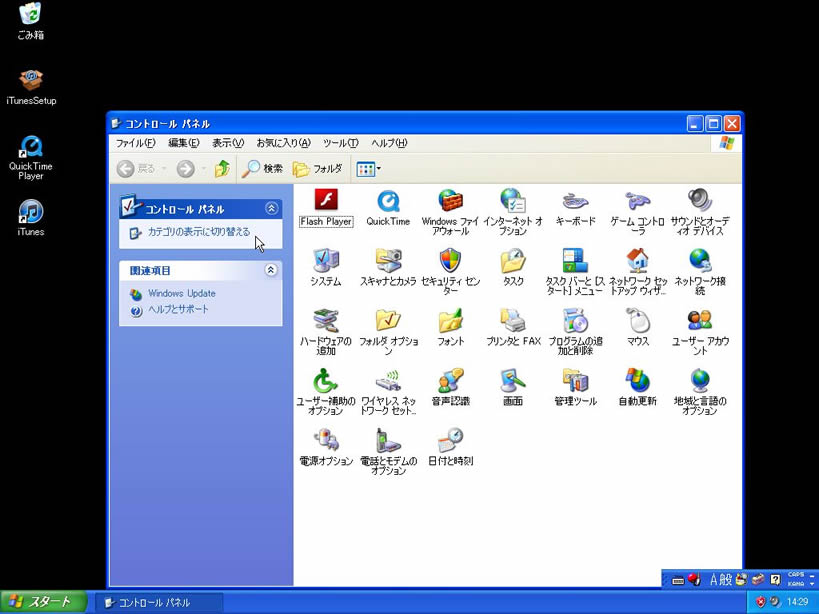Click the taskbar clock showing 14:29
The height and width of the screenshot is (614, 819).
797,602
